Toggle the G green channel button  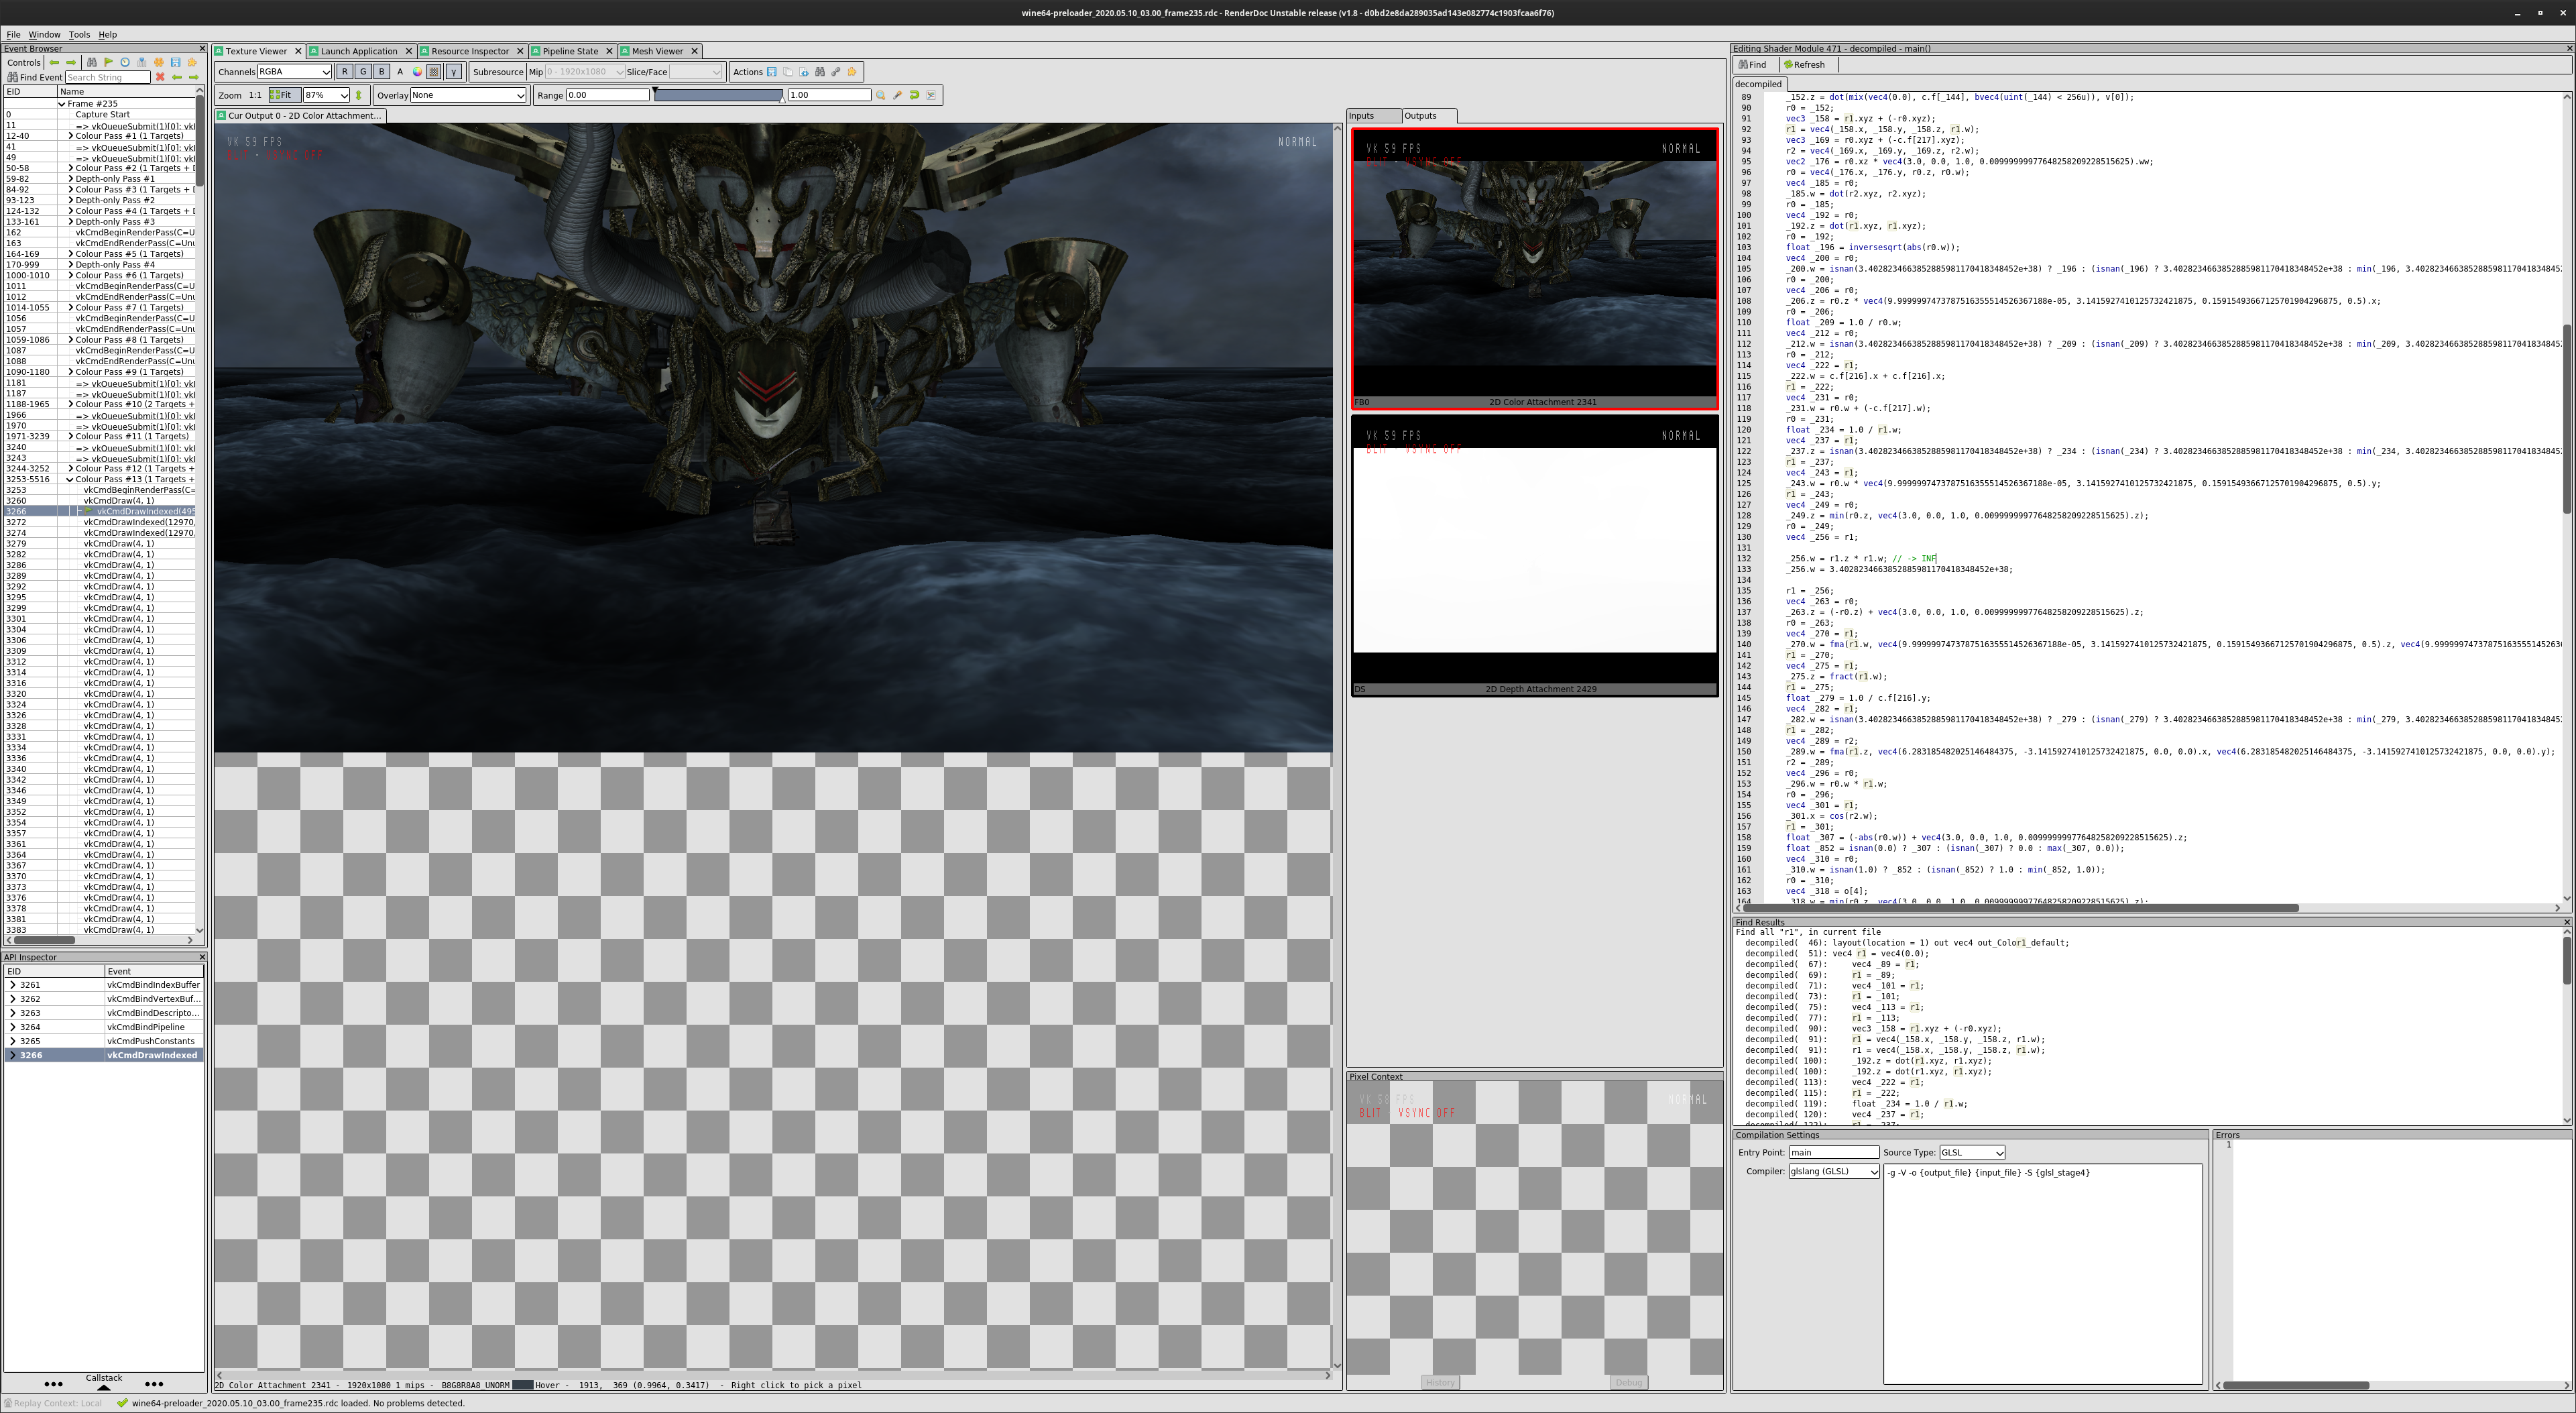coord(364,72)
